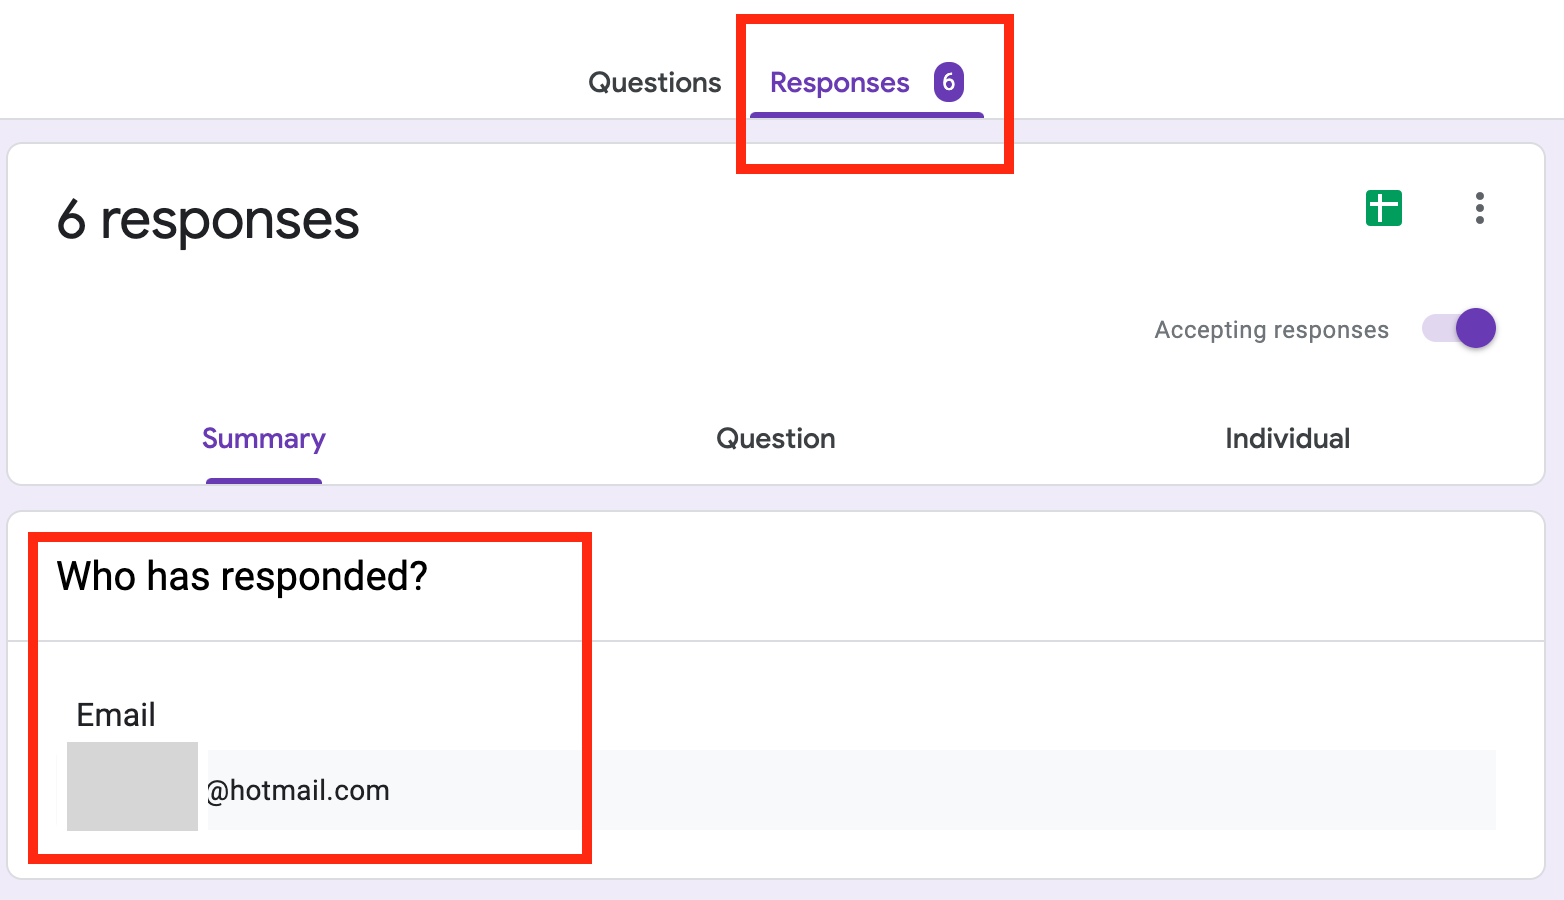
Task: Click the purple underline beneath Responses
Action: pos(867,115)
